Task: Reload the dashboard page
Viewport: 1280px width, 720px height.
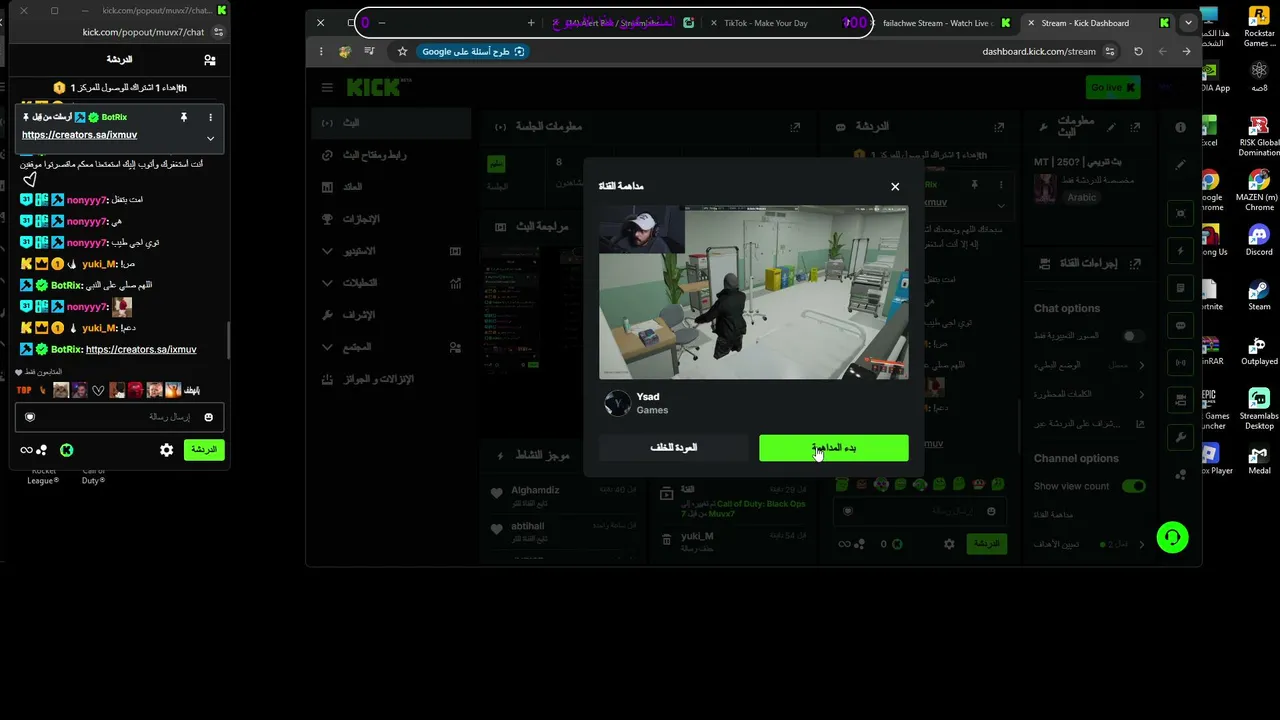Action: (x=1138, y=51)
